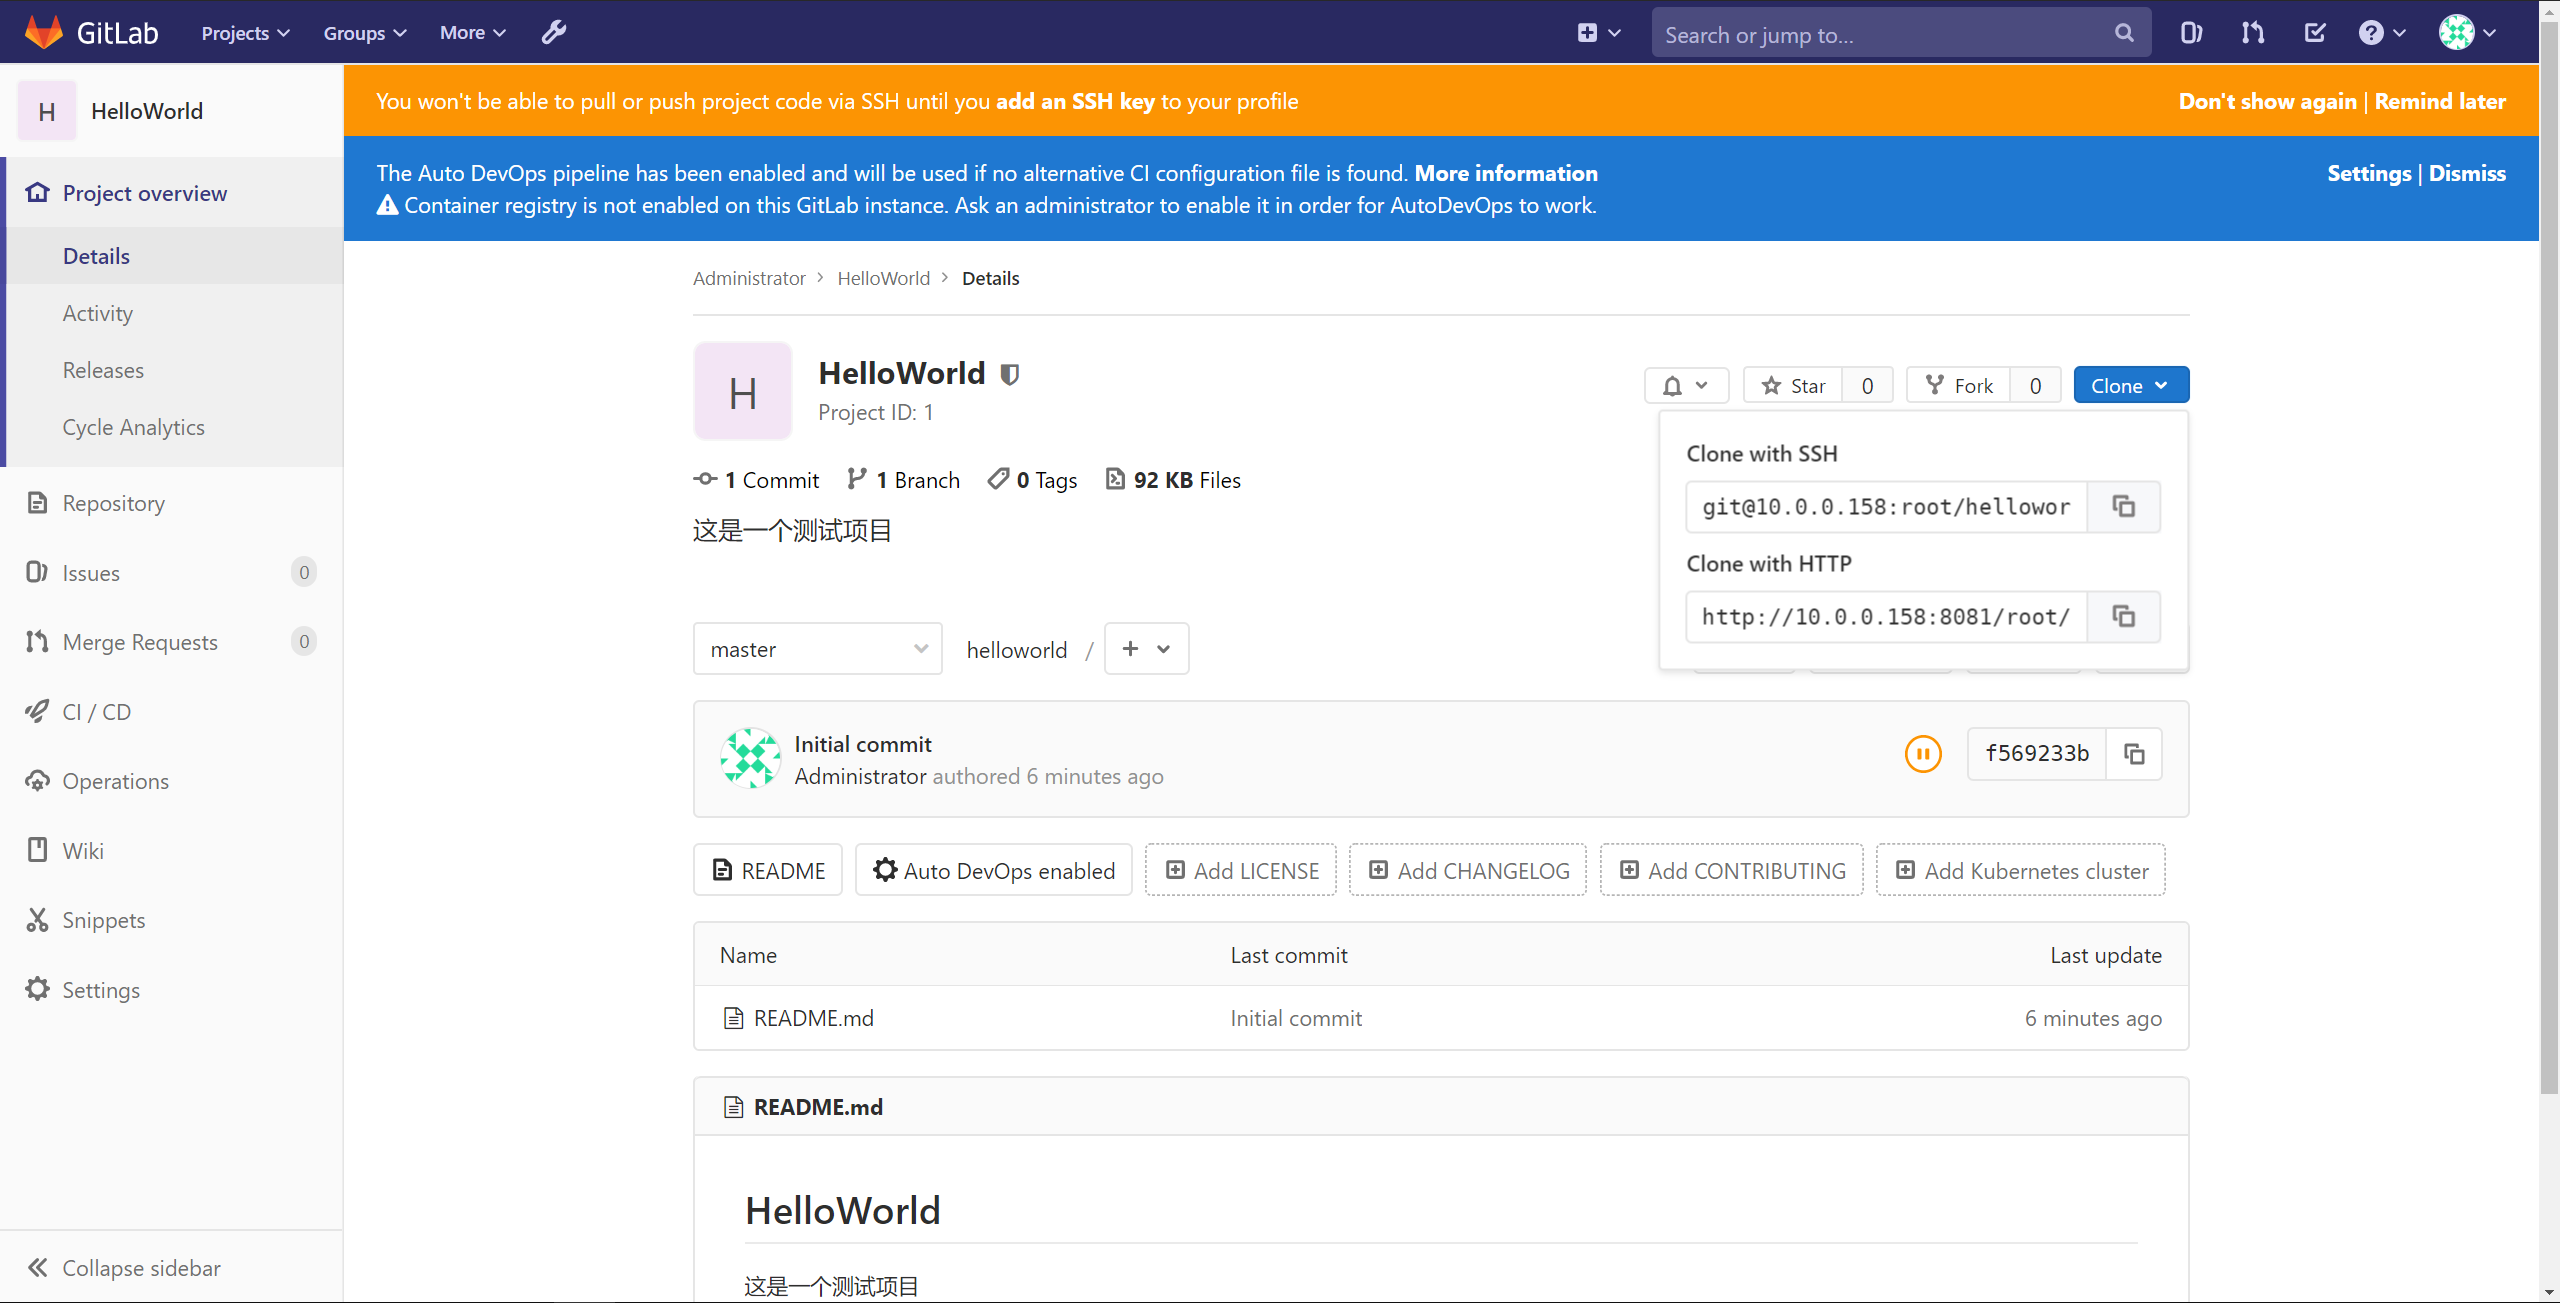
Task: Click the notification bell dropdown
Action: 1686,385
